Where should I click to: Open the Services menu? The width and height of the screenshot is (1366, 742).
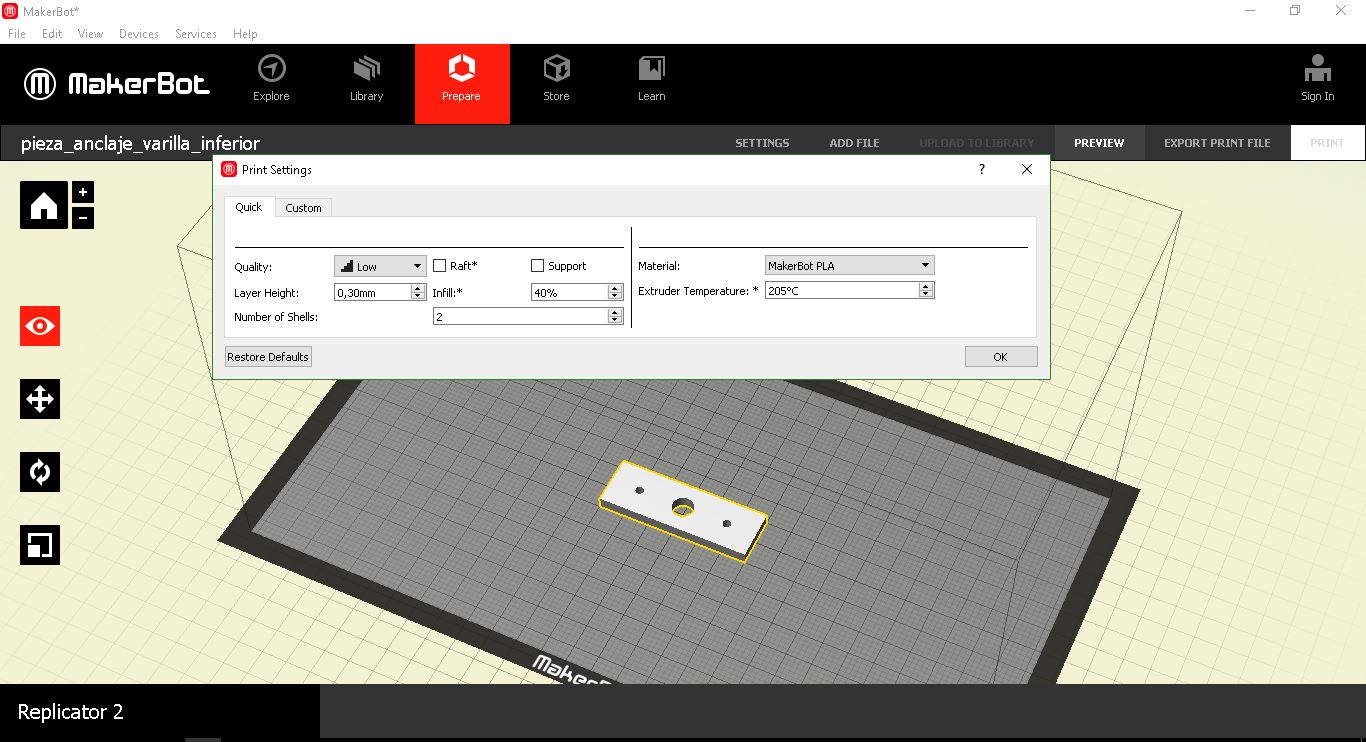(196, 33)
